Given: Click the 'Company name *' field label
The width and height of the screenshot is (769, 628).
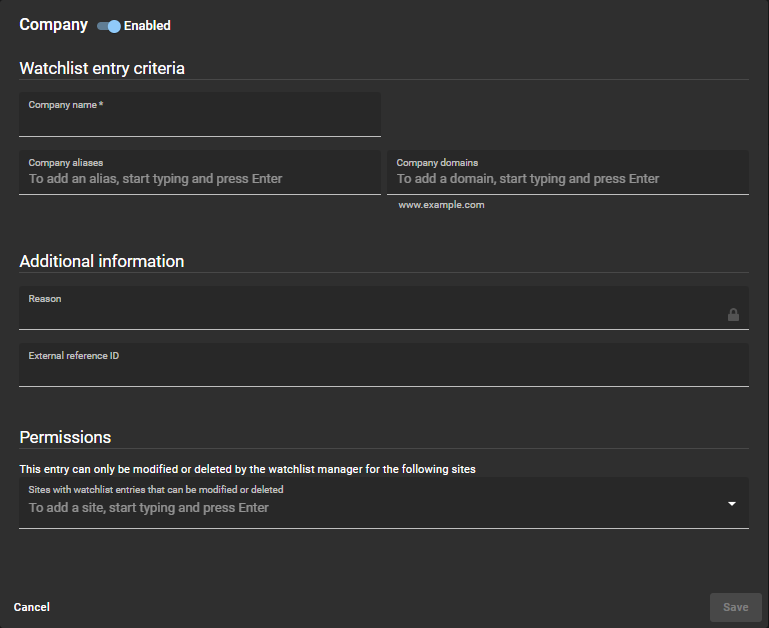Looking at the screenshot, I should pyautogui.click(x=66, y=105).
